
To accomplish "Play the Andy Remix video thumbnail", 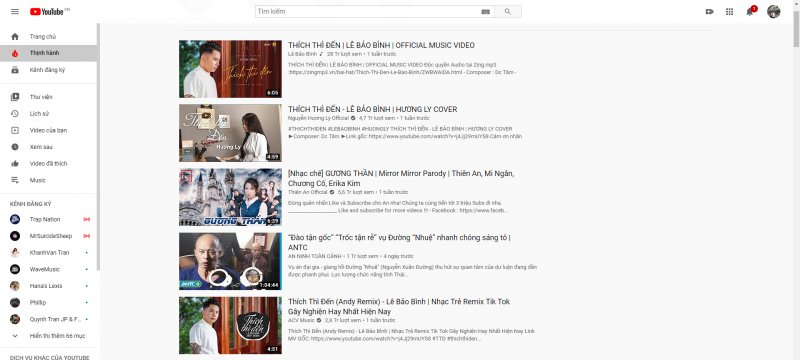I will click(230, 325).
